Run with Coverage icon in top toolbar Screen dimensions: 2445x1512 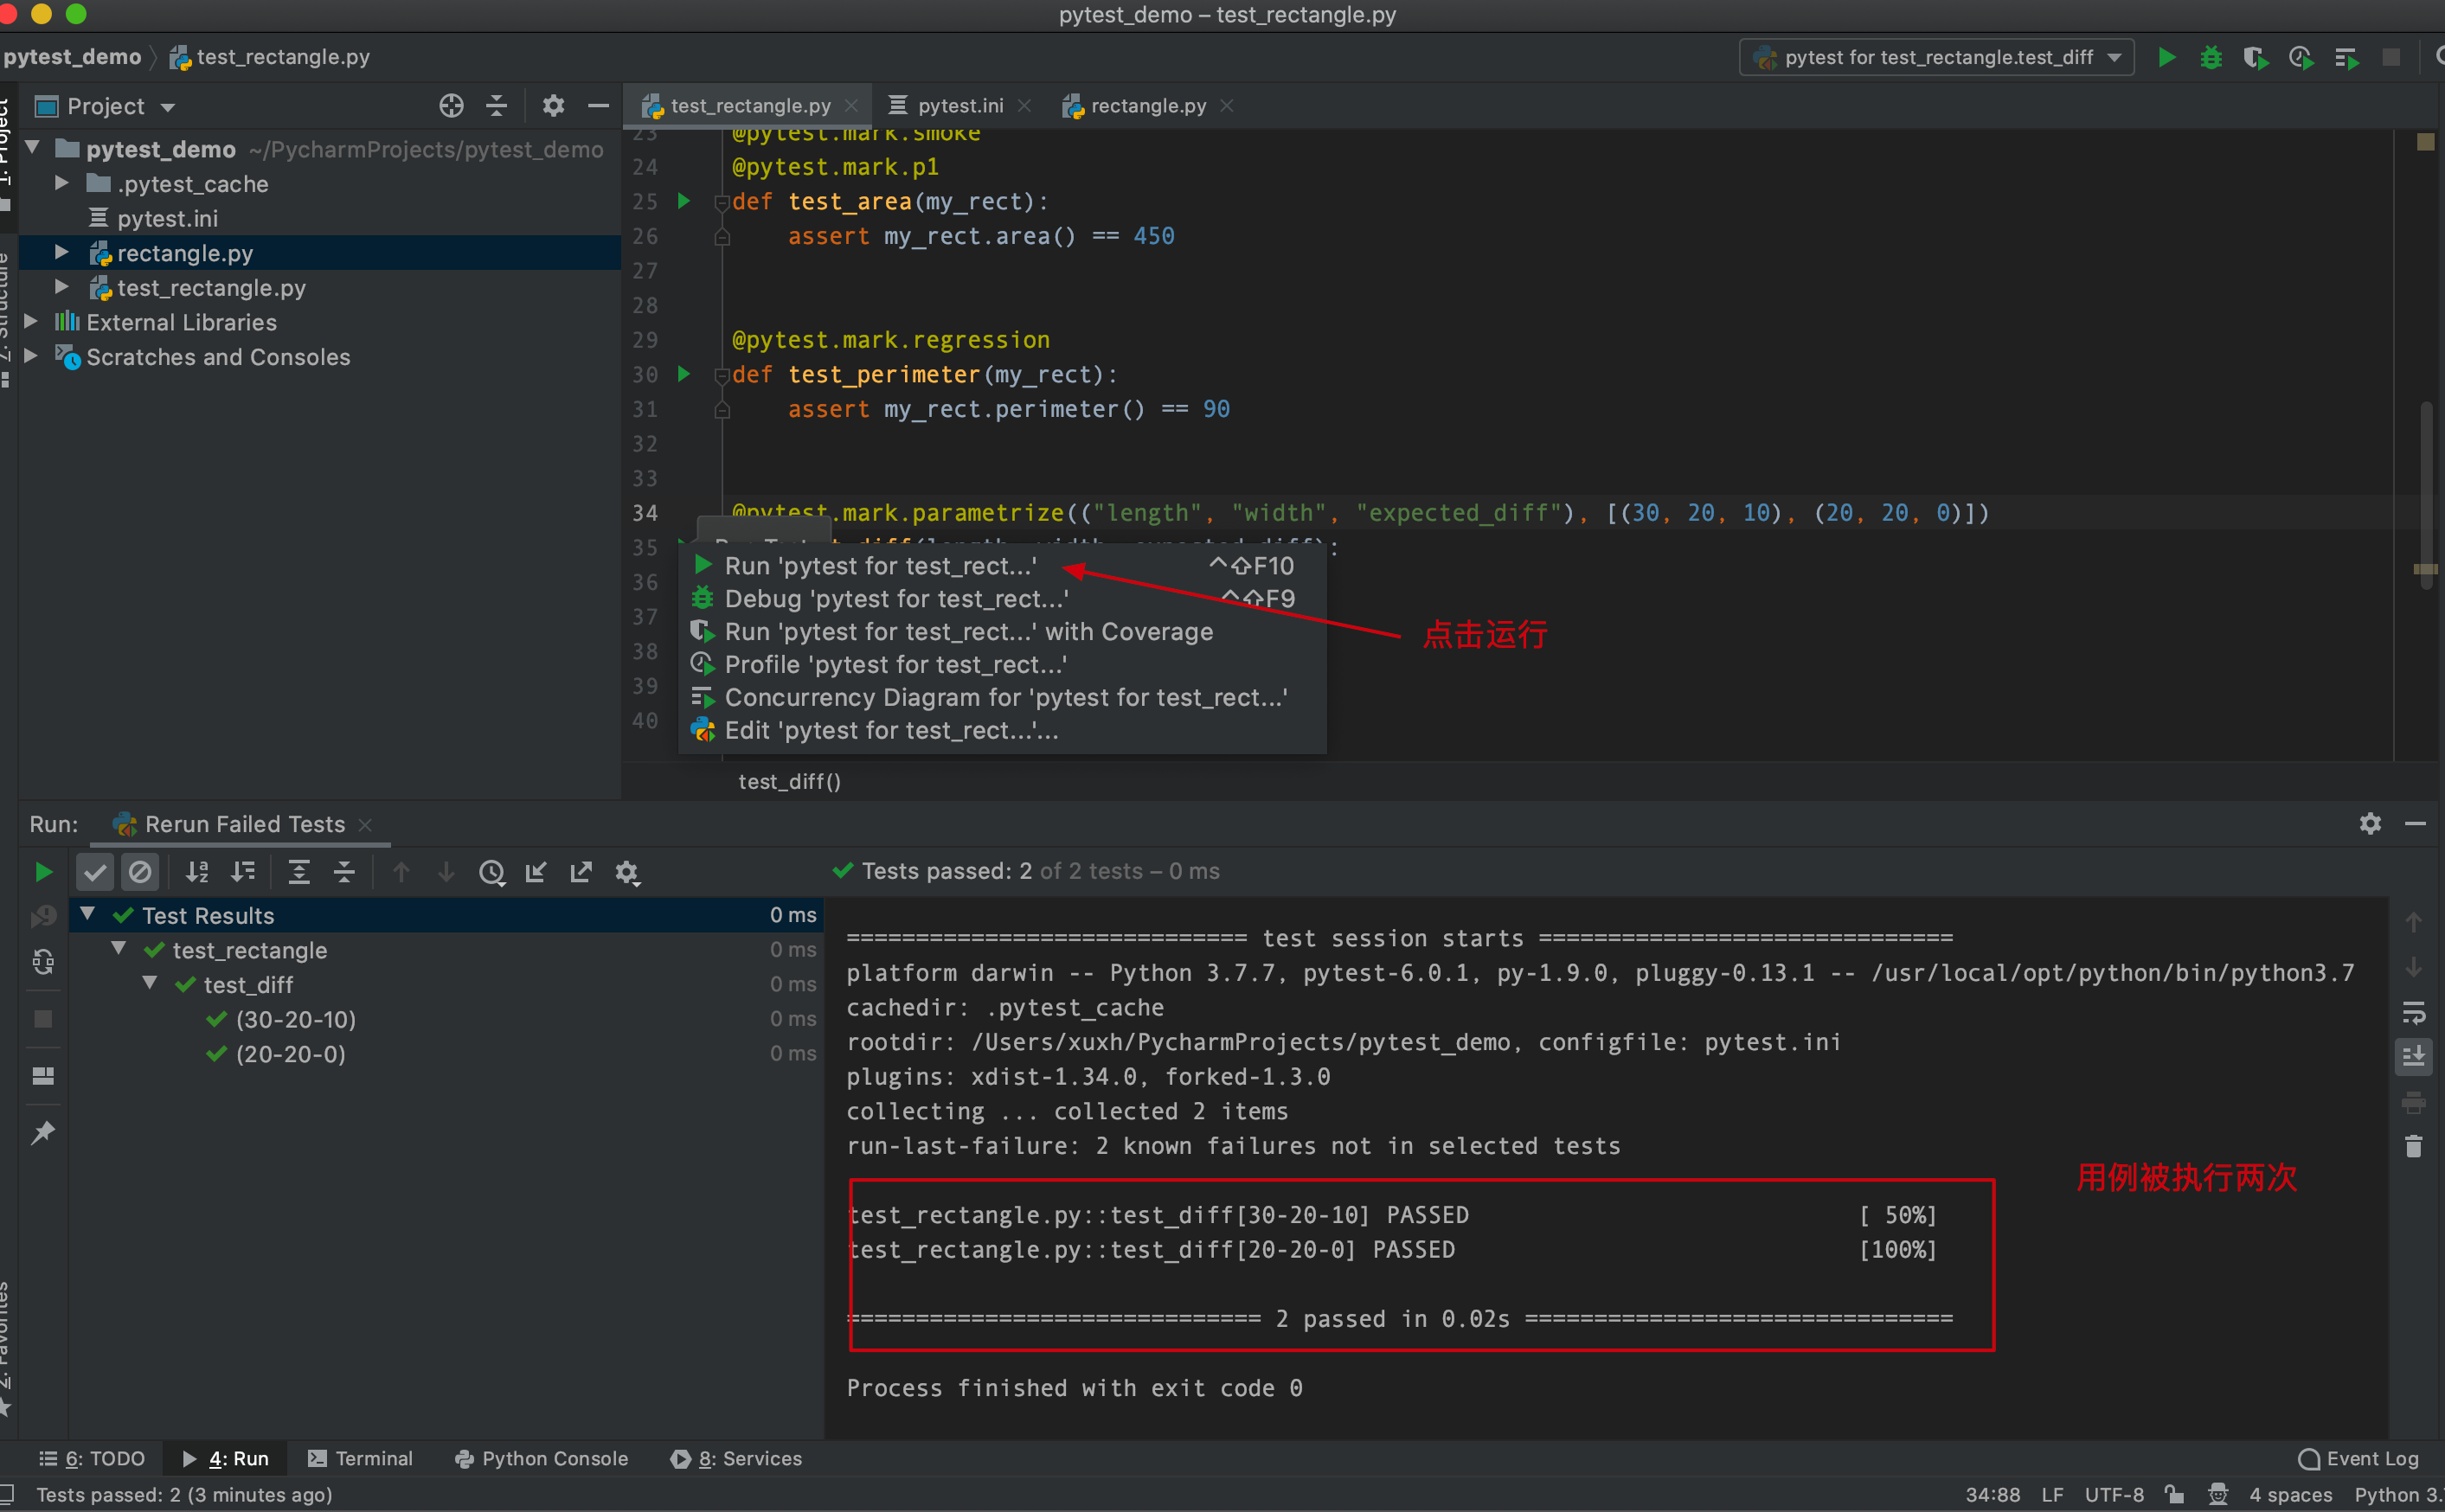(2255, 57)
